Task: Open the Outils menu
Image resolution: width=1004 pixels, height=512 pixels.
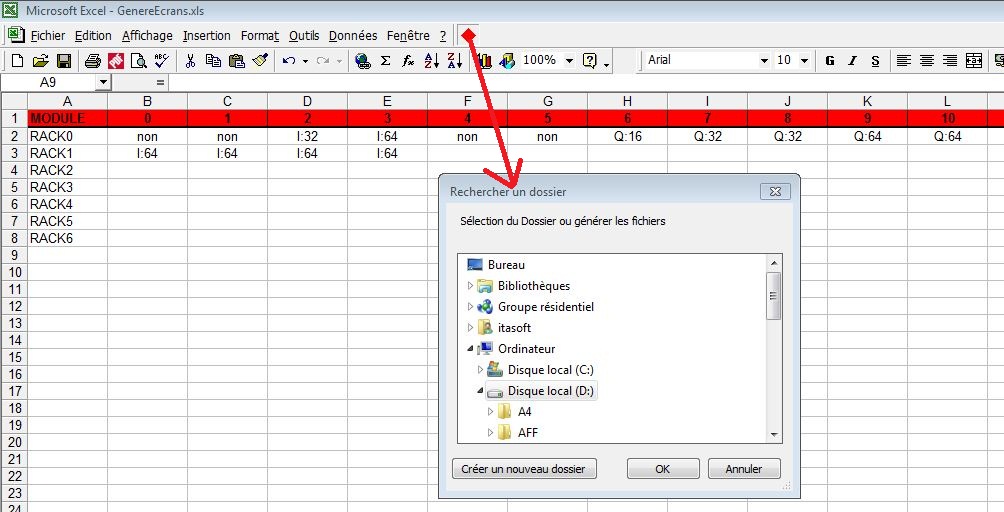Action: point(303,36)
